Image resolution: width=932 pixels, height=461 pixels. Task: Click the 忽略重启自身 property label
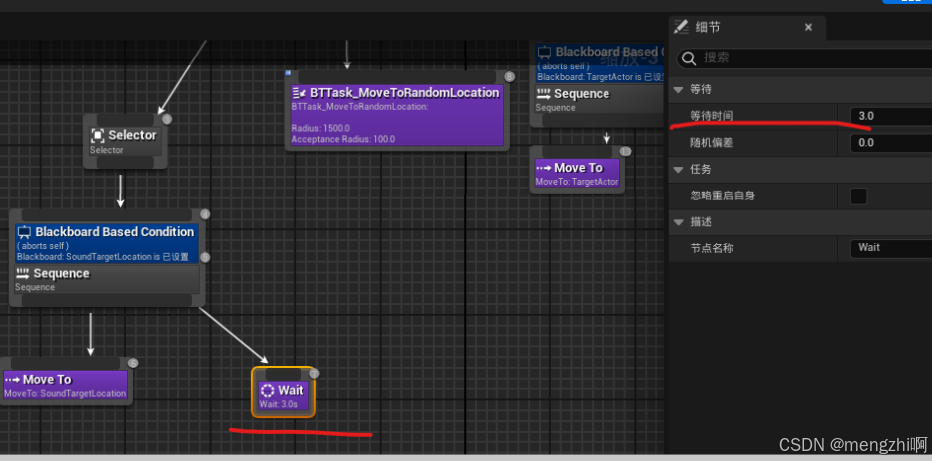(x=723, y=195)
